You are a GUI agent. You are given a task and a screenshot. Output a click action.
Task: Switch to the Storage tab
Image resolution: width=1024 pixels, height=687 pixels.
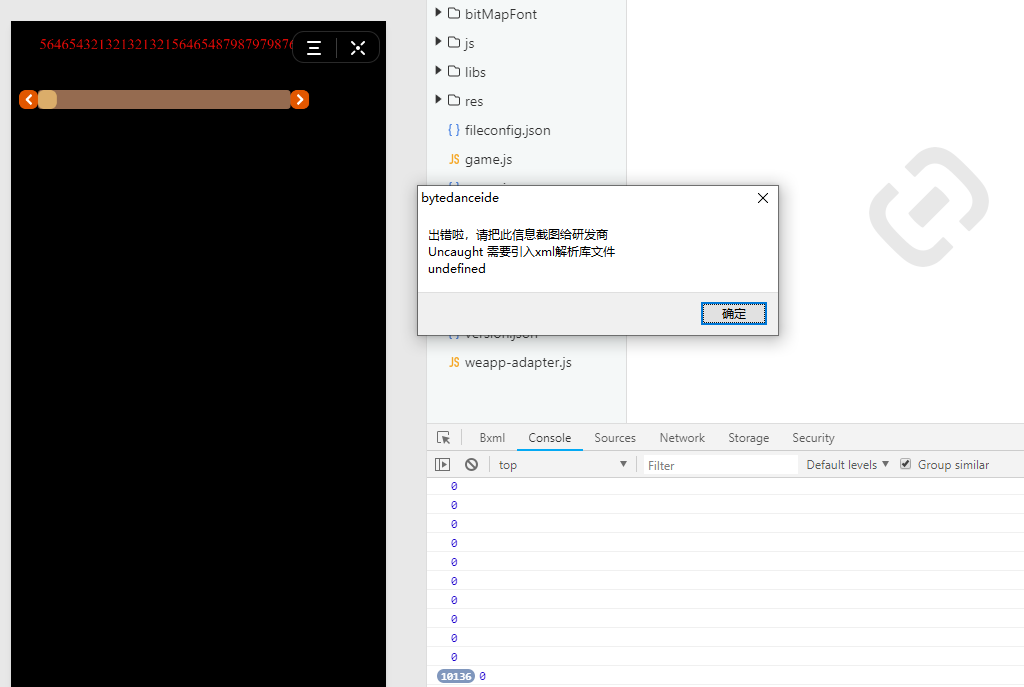748,438
